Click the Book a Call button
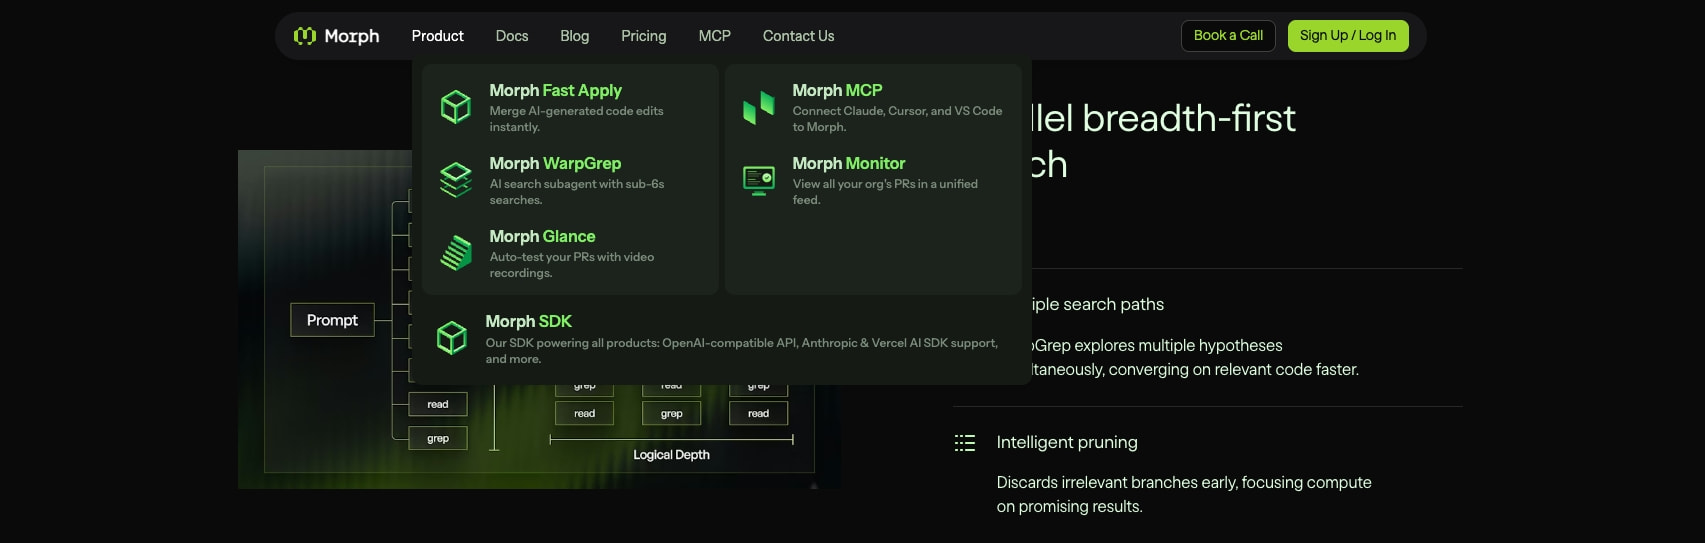The width and height of the screenshot is (1705, 543). pyautogui.click(x=1228, y=36)
